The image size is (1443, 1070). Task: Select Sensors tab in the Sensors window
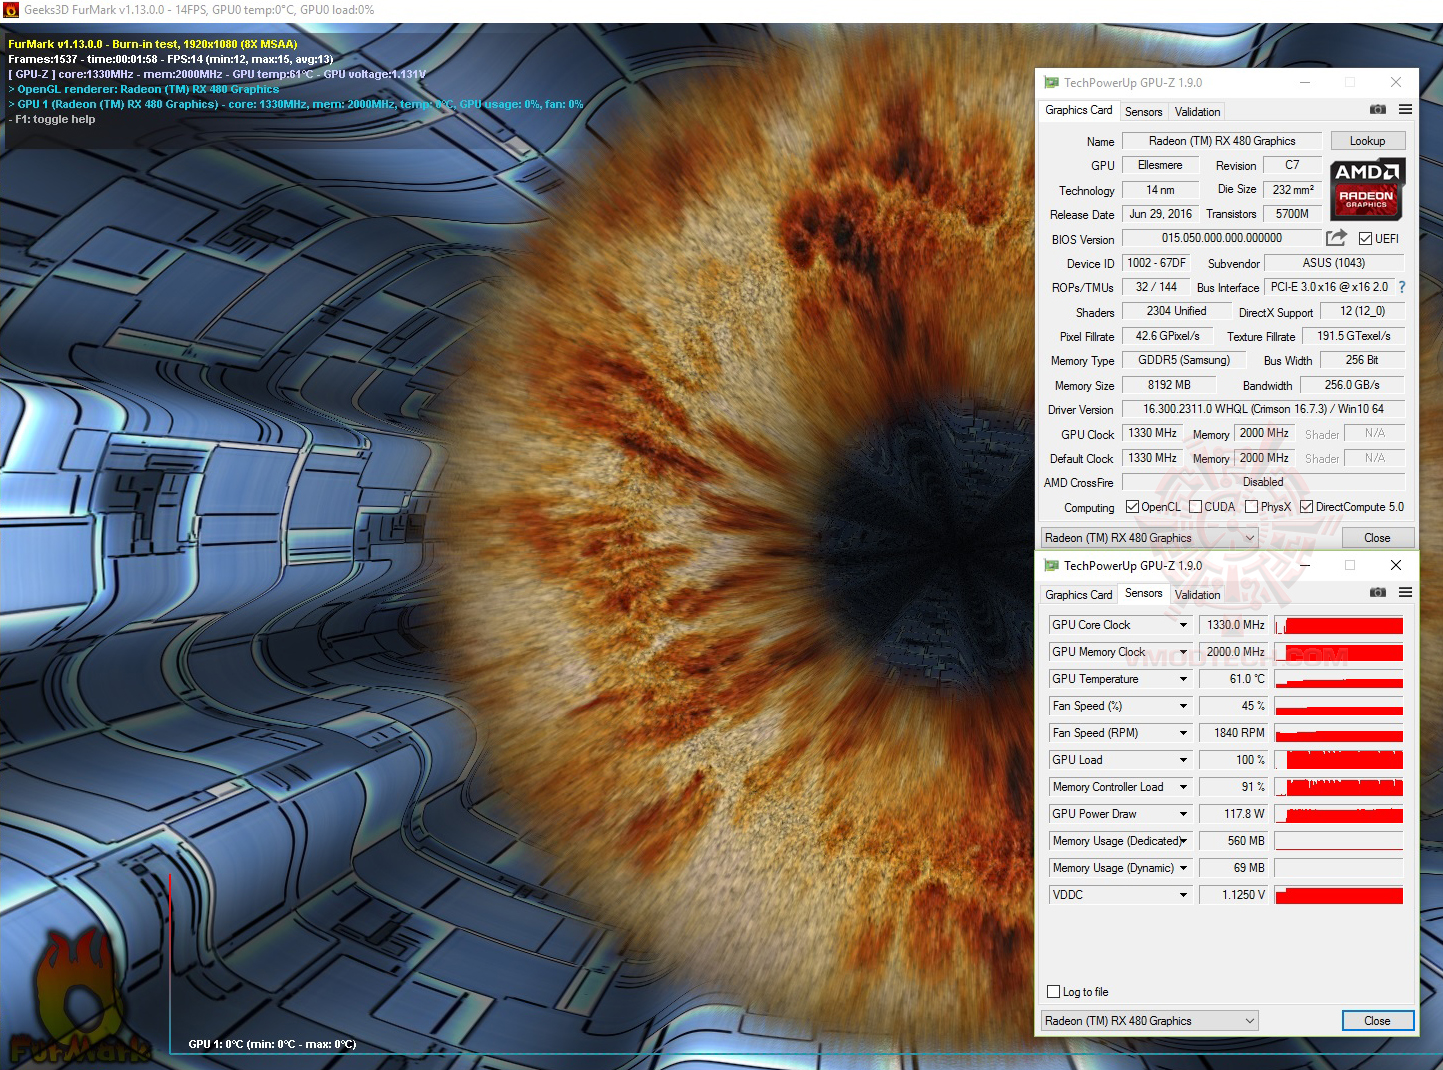click(1143, 593)
